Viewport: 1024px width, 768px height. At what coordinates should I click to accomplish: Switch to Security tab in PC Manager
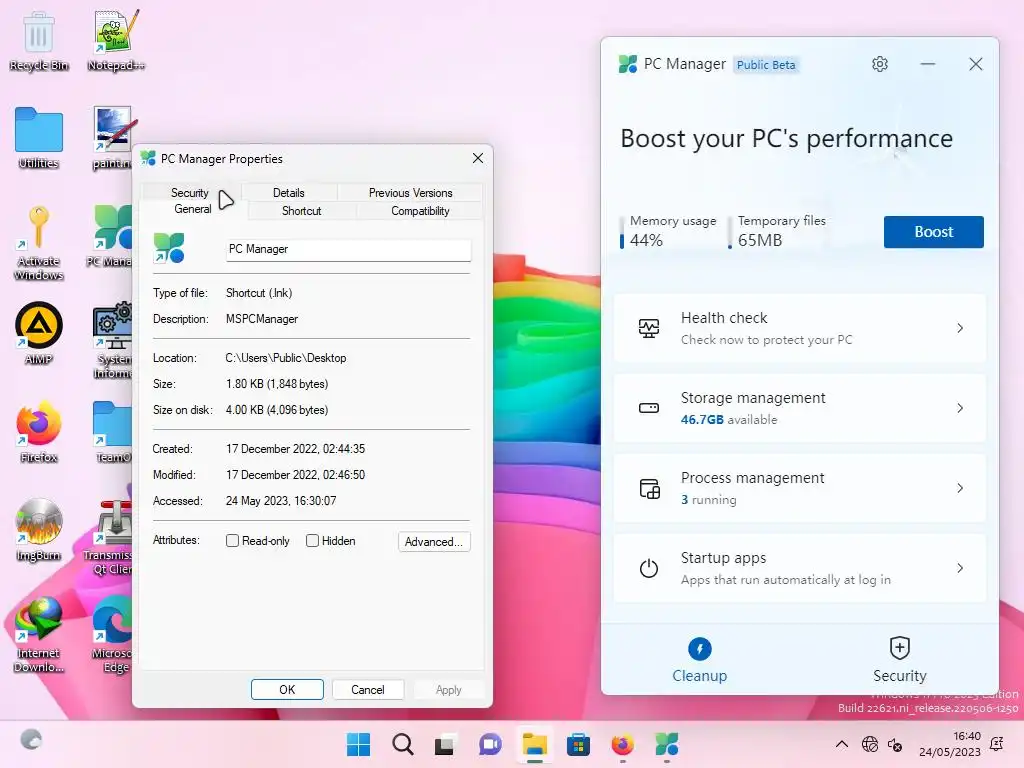(x=899, y=660)
